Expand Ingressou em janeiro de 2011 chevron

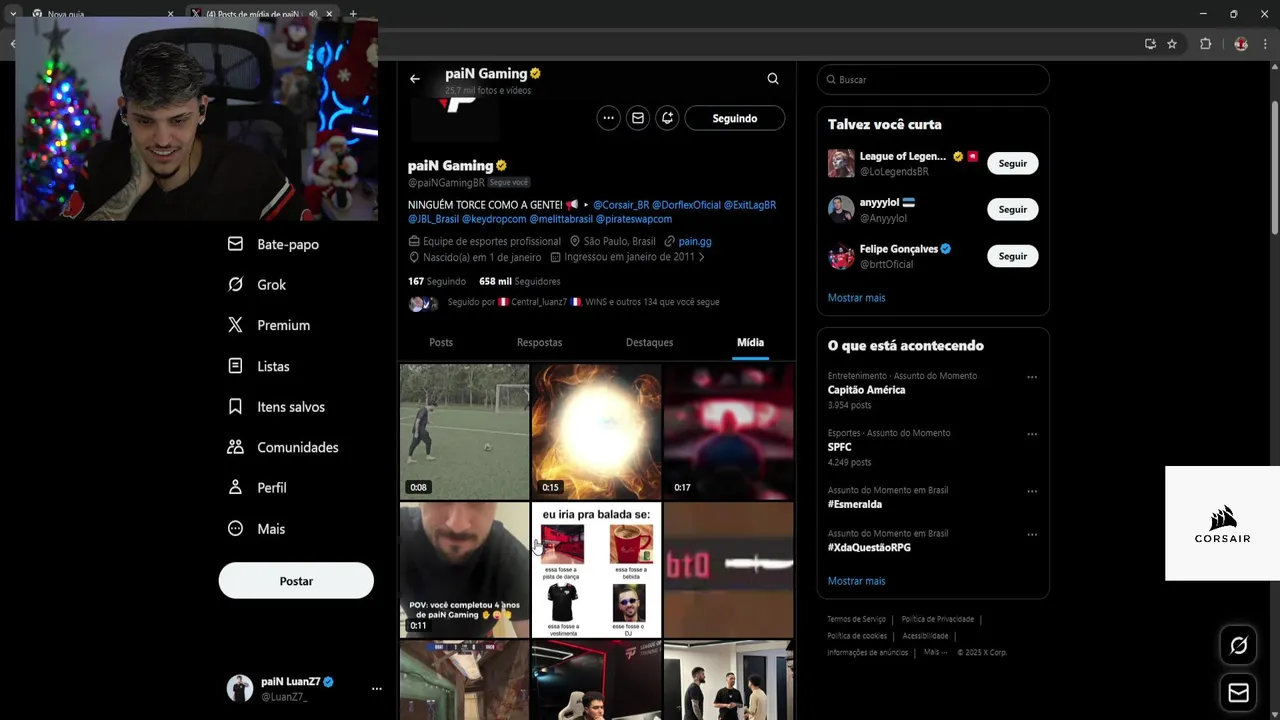point(701,257)
